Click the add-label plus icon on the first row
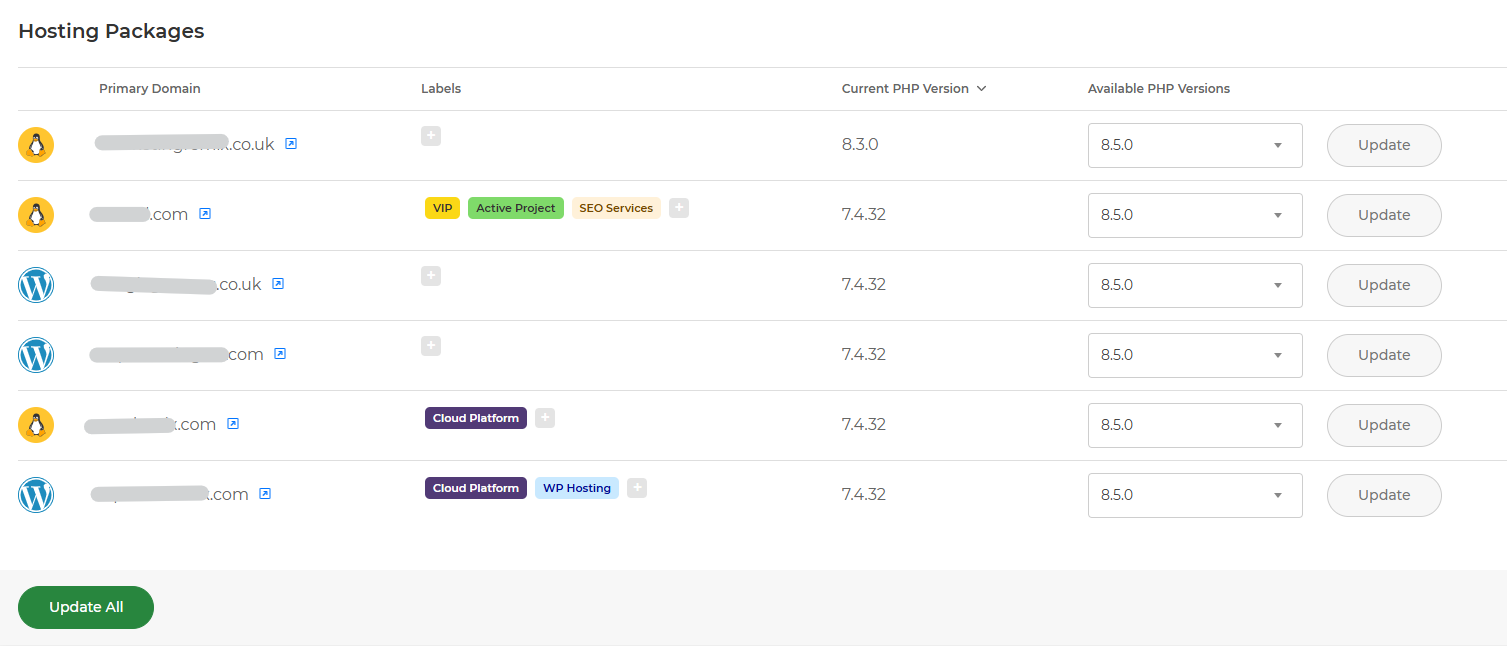The width and height of the screenshot is (1507, 646). click(430, 135)
